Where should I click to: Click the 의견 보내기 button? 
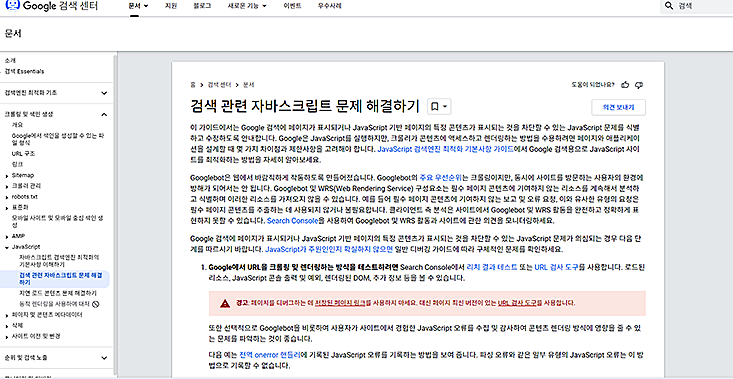pyautogui.click(x=618, y=107)
